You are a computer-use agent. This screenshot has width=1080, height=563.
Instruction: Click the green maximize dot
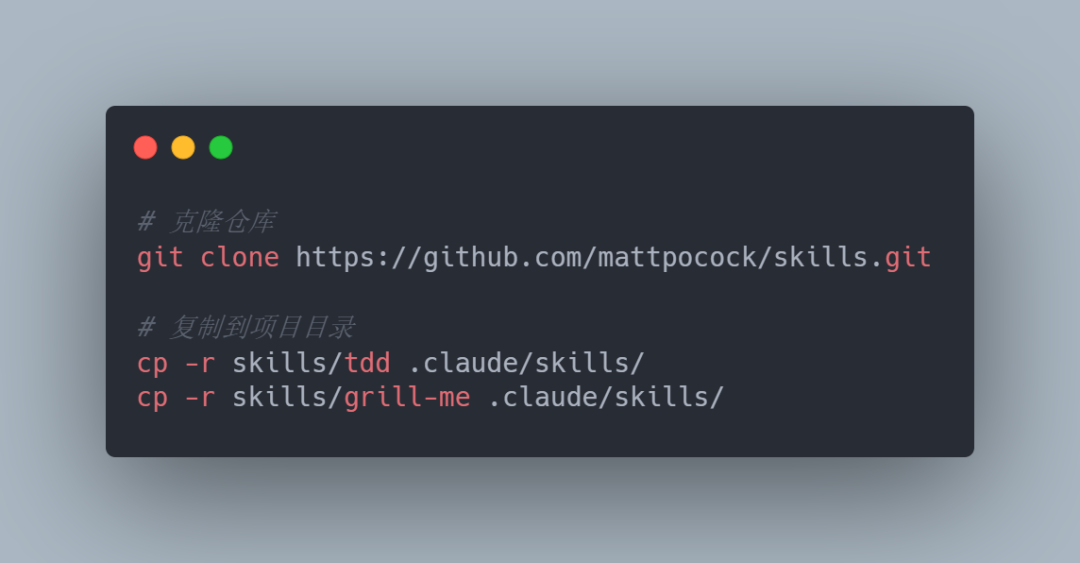[221, 147]
